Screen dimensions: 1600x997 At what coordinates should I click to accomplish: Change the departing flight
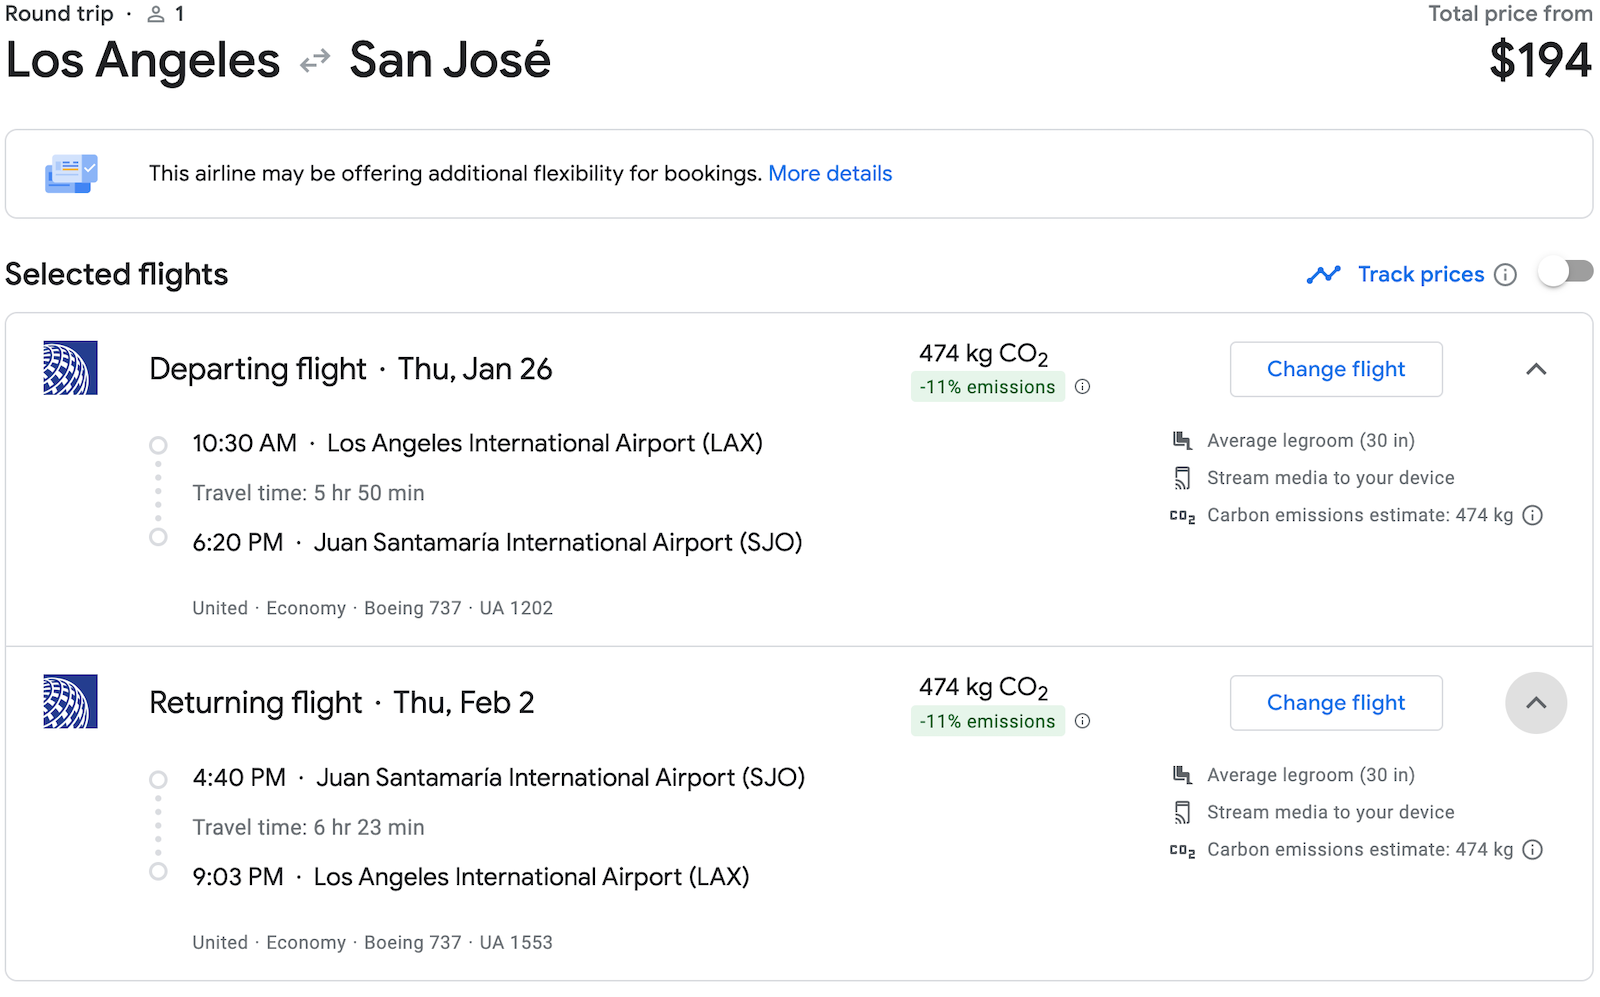tap(1335, 369)
